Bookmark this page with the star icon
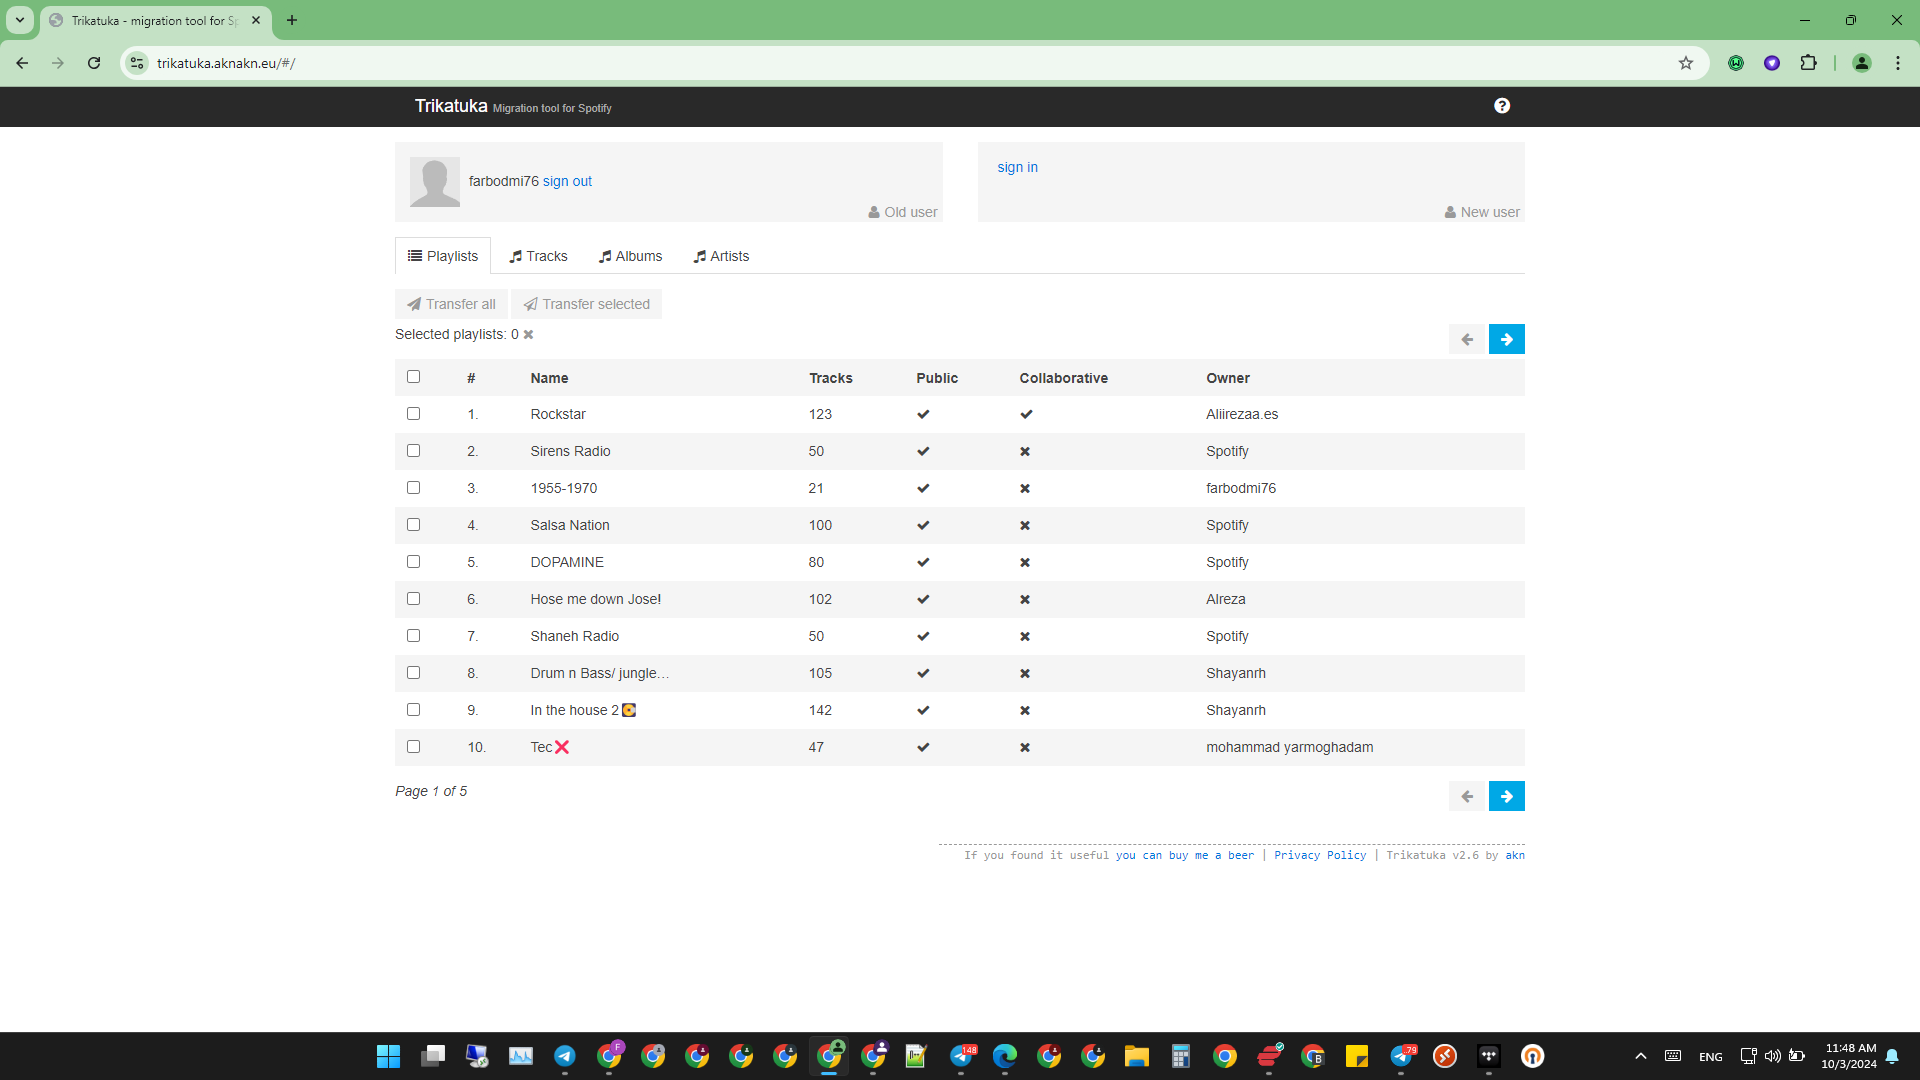Viewport: 1920px width, 1080px height. 1686,63
